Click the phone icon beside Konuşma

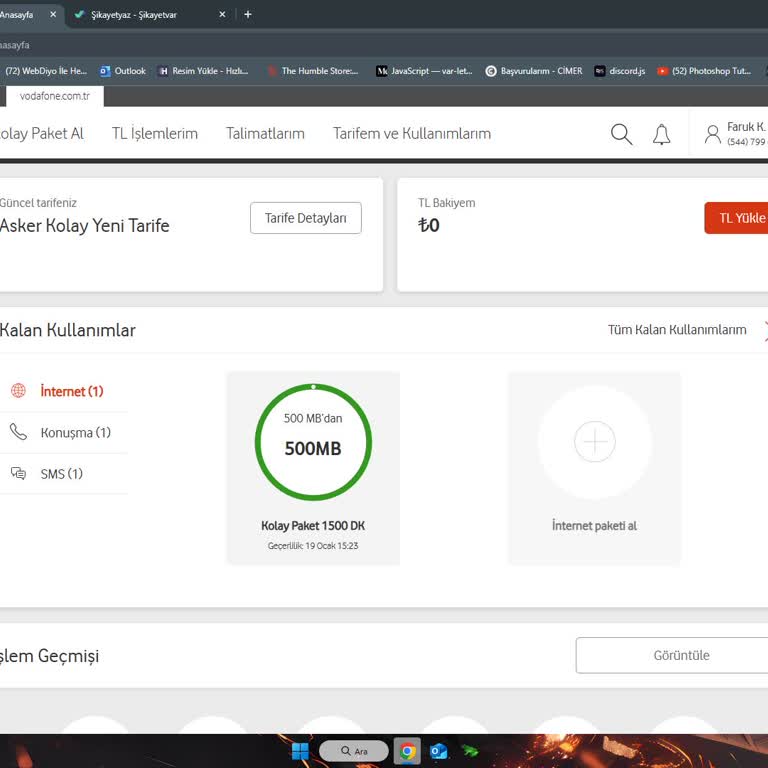[x=18, y=432]
